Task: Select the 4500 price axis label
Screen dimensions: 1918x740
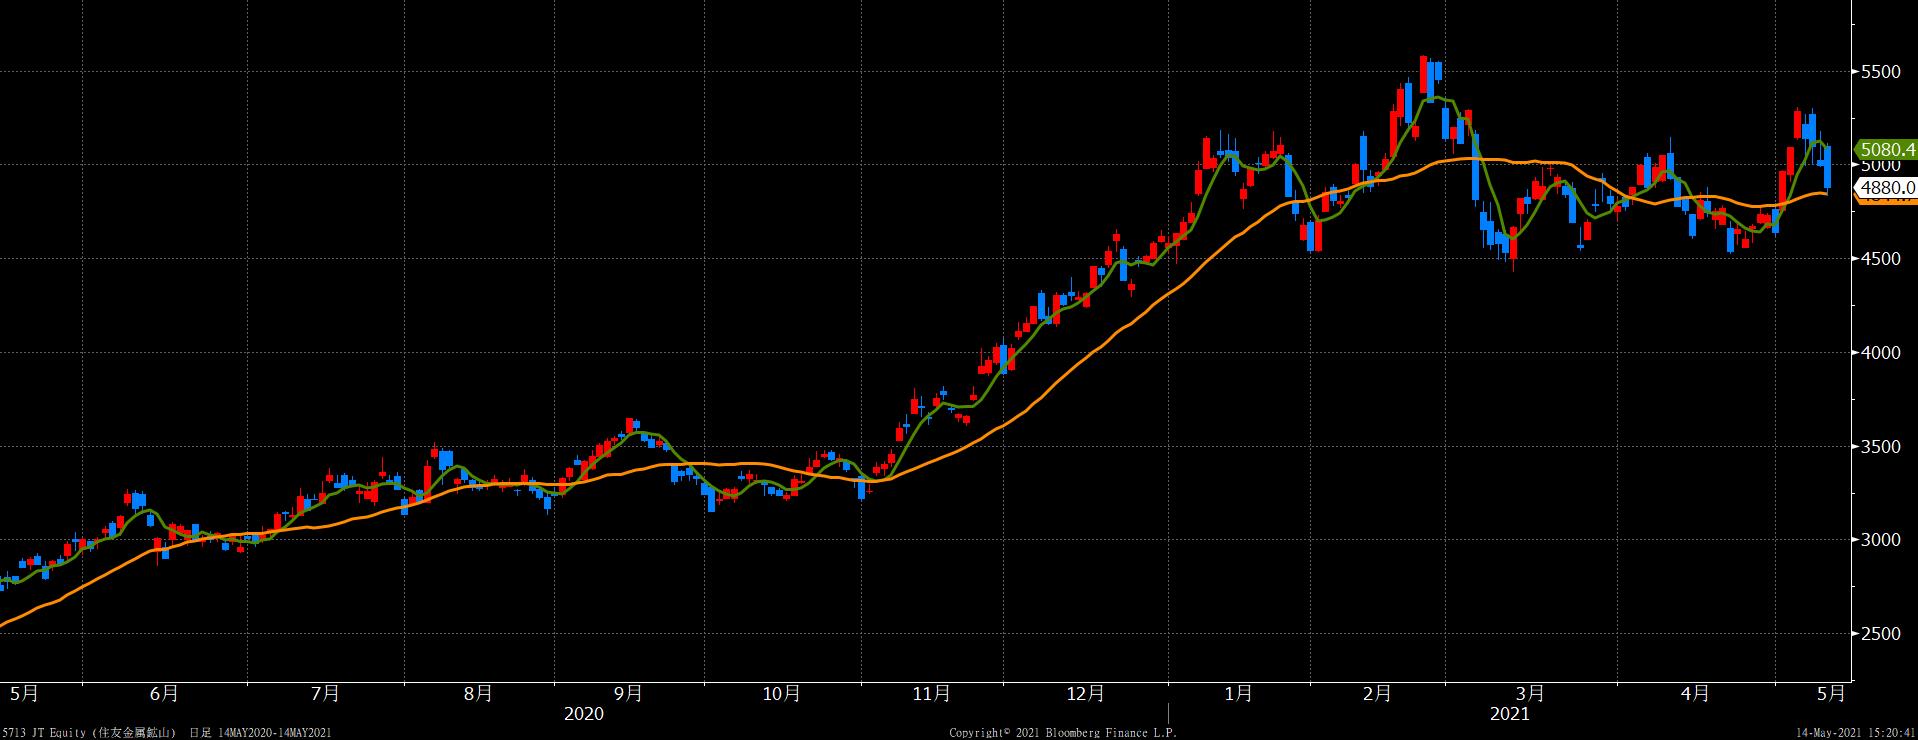Action: point(1881,259)
